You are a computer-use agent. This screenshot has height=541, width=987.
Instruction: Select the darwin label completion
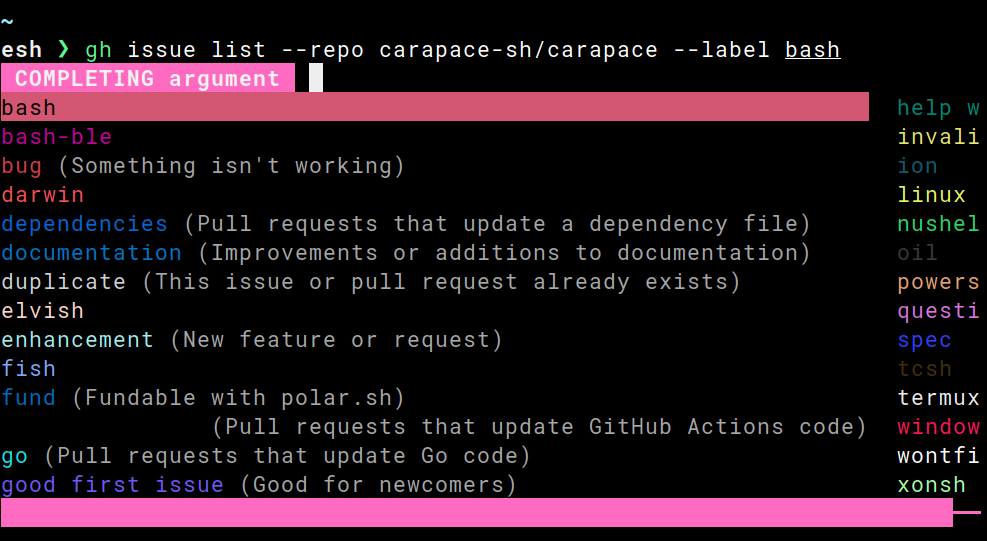point(43,194)
